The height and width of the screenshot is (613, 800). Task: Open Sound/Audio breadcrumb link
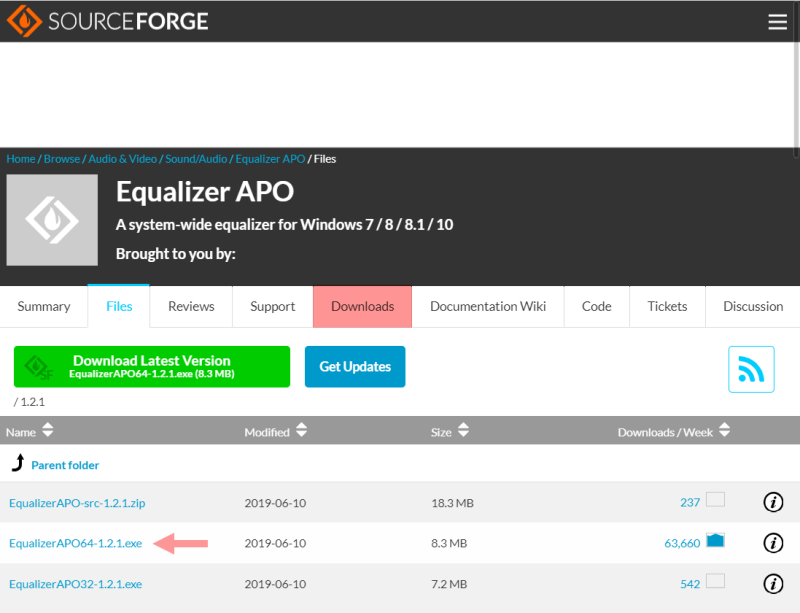(x=196, y=159)
